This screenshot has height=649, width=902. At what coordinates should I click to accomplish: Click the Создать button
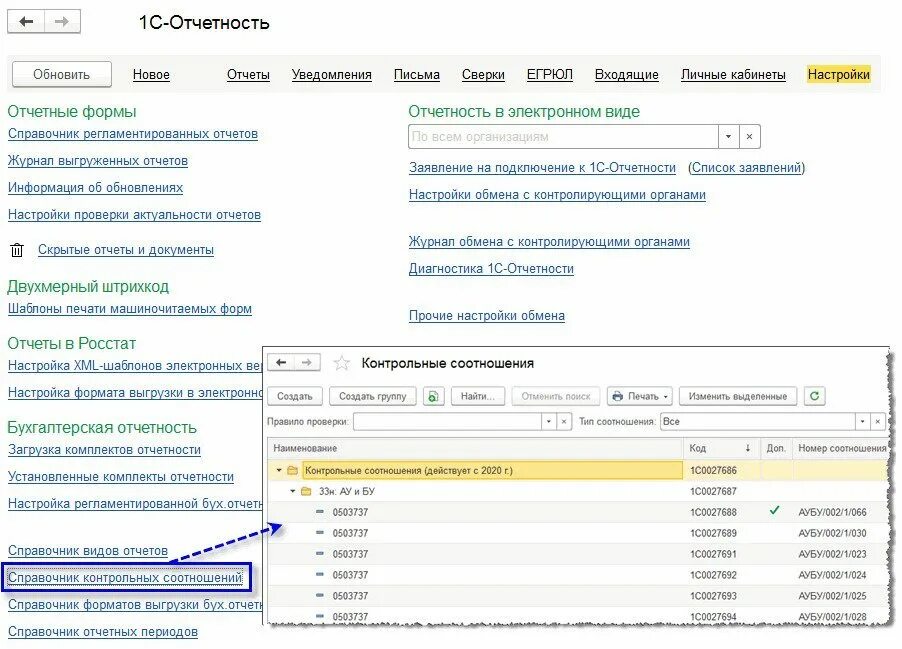295,396
